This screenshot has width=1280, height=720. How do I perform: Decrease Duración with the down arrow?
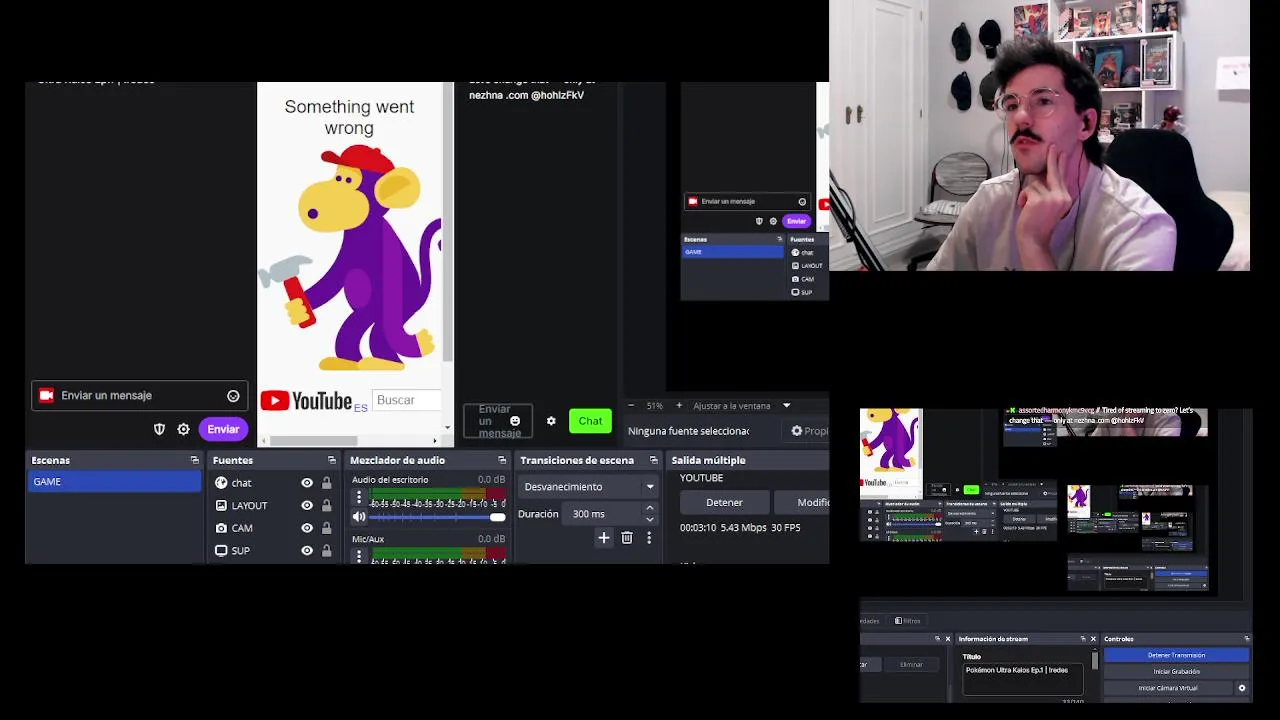pos(650,520)
